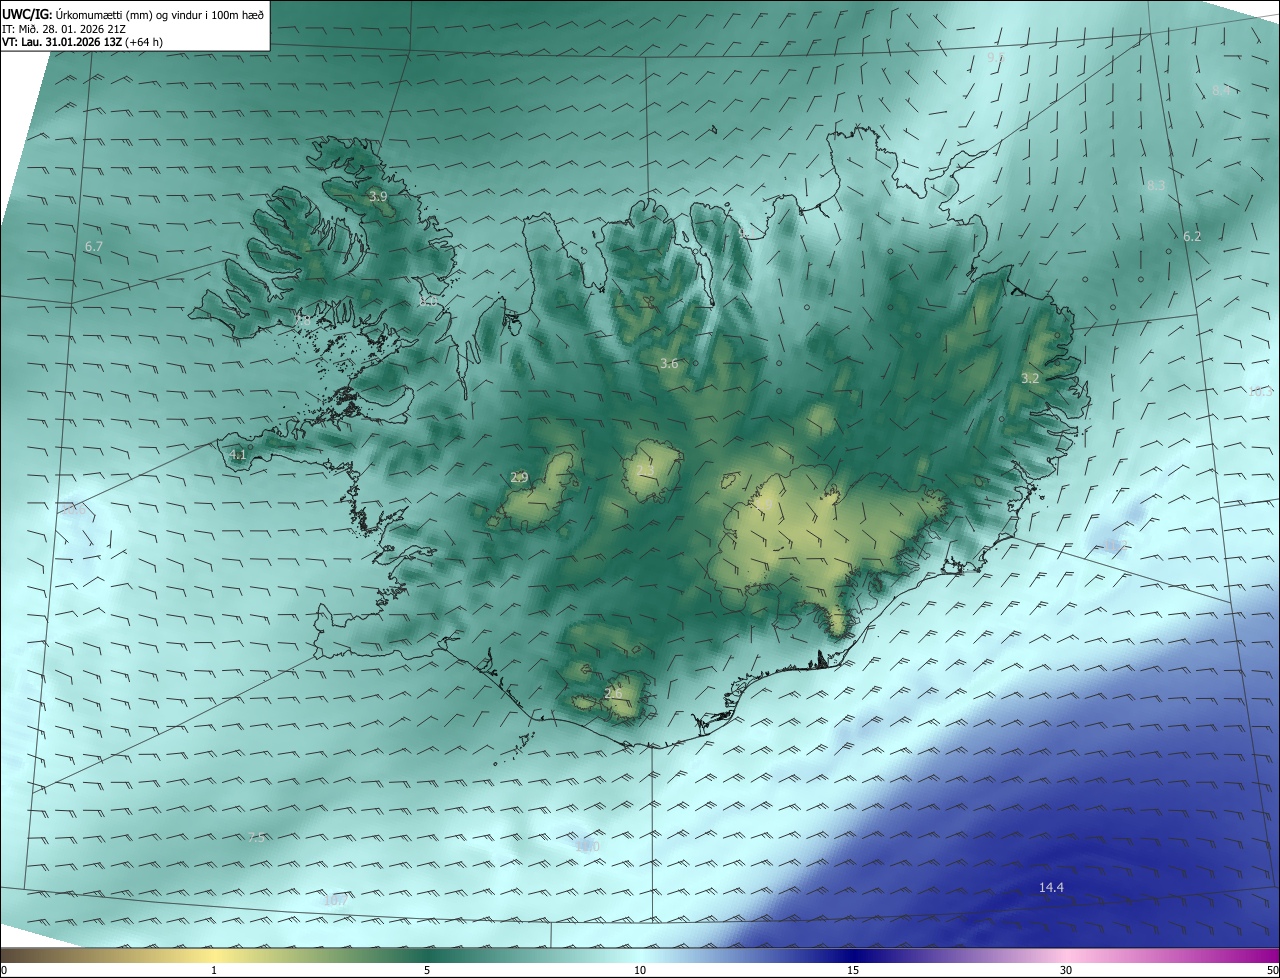Click the 7.5 value label southwest of Iceland

(256, 838)
